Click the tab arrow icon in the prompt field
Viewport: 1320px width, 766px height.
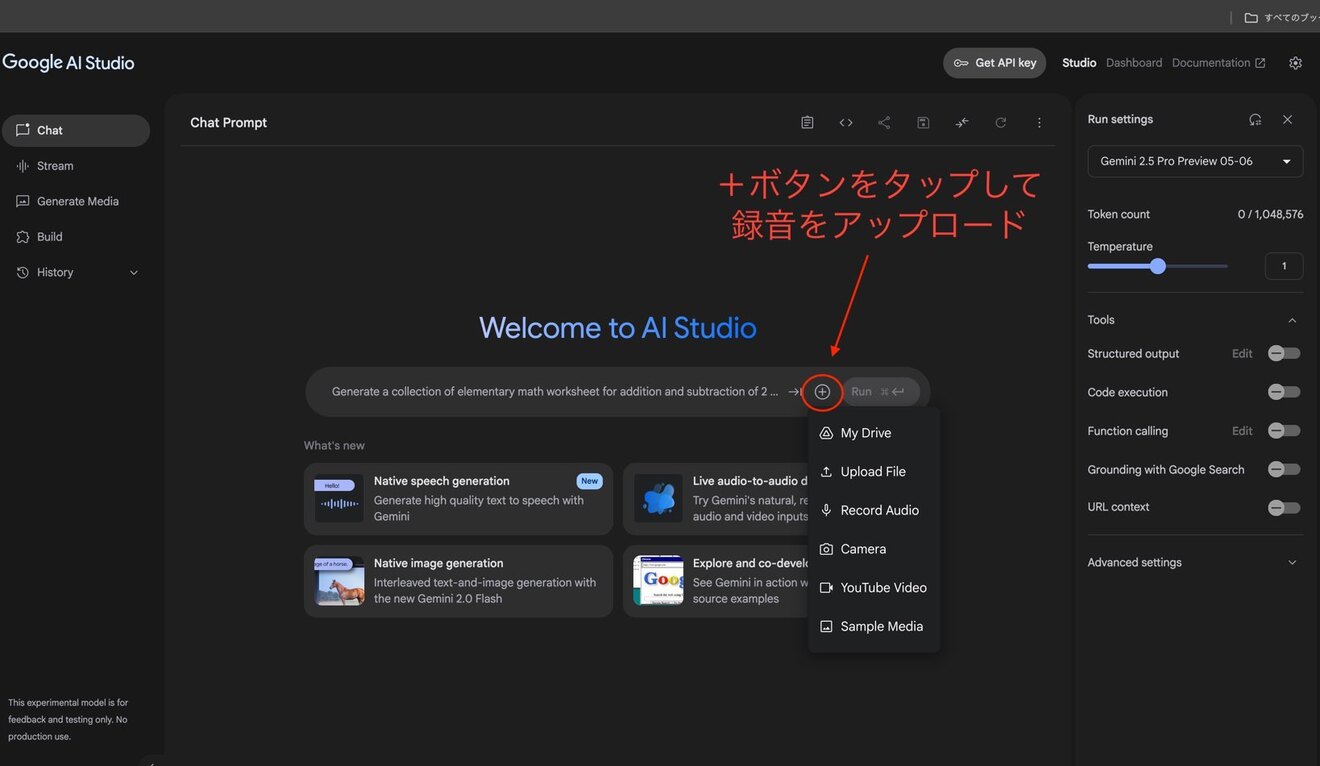point(794,392)
